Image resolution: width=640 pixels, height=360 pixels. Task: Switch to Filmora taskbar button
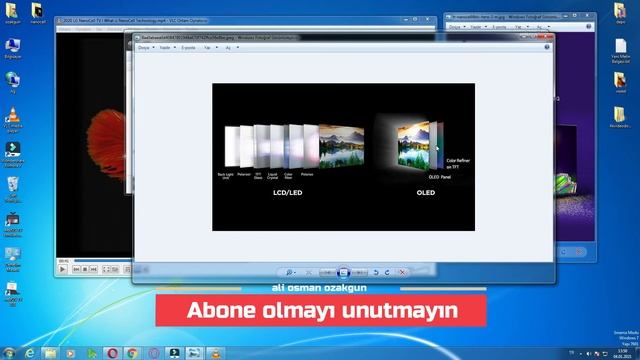[174, 353]
